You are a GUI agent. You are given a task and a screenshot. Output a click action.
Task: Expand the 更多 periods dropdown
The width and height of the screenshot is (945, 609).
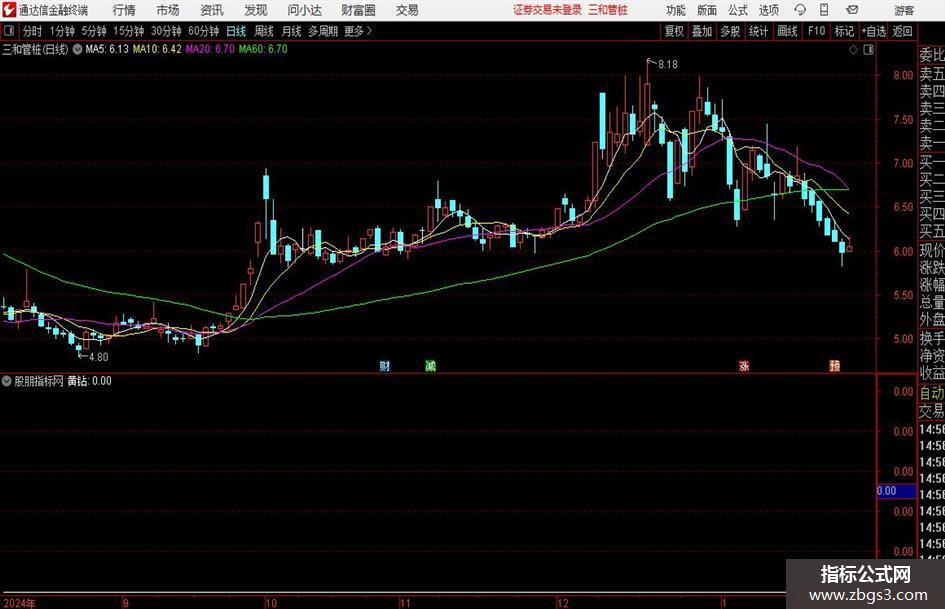pyautogui.click(x=358, y=31)
